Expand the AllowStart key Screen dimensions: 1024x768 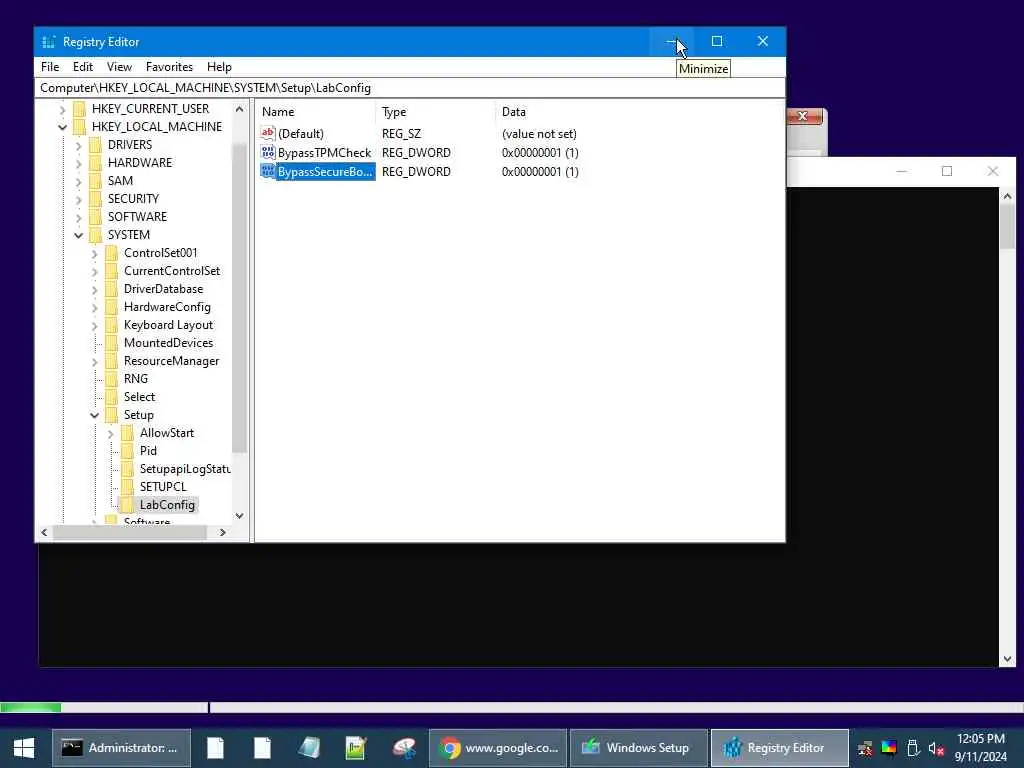110,434
